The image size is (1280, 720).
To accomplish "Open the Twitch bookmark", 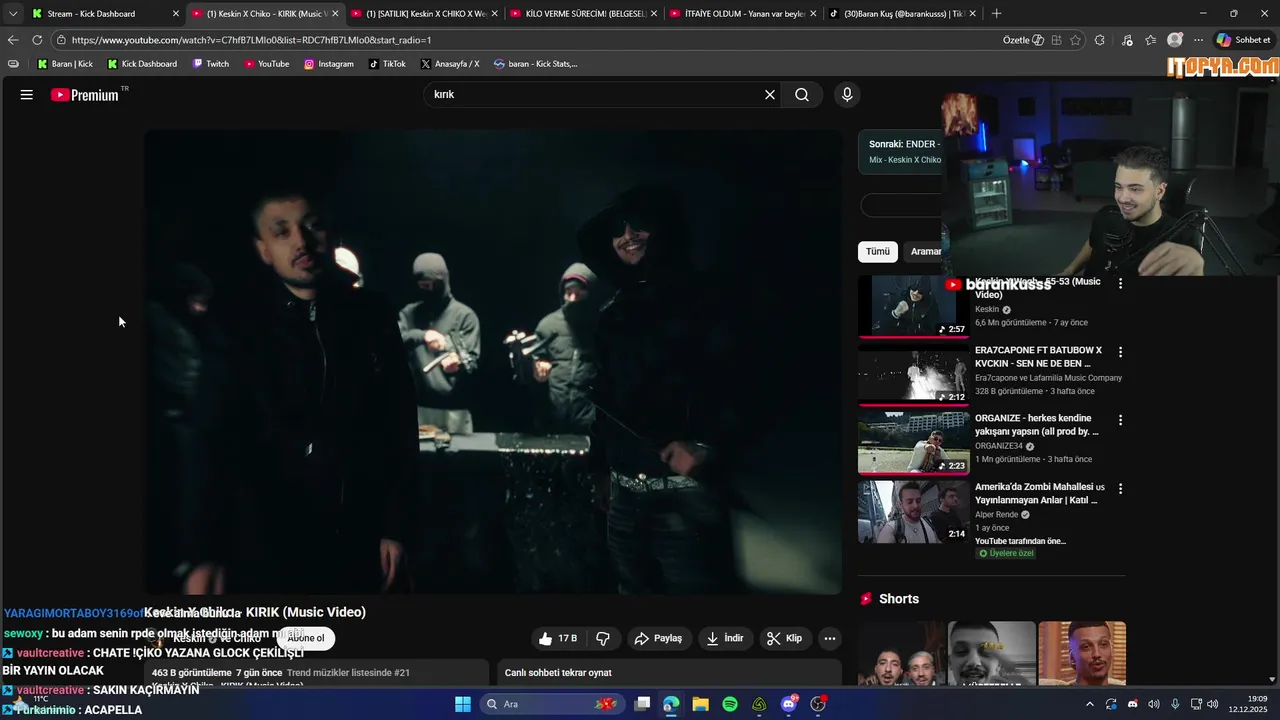I will pyautogui.click(x=210, y=64).
